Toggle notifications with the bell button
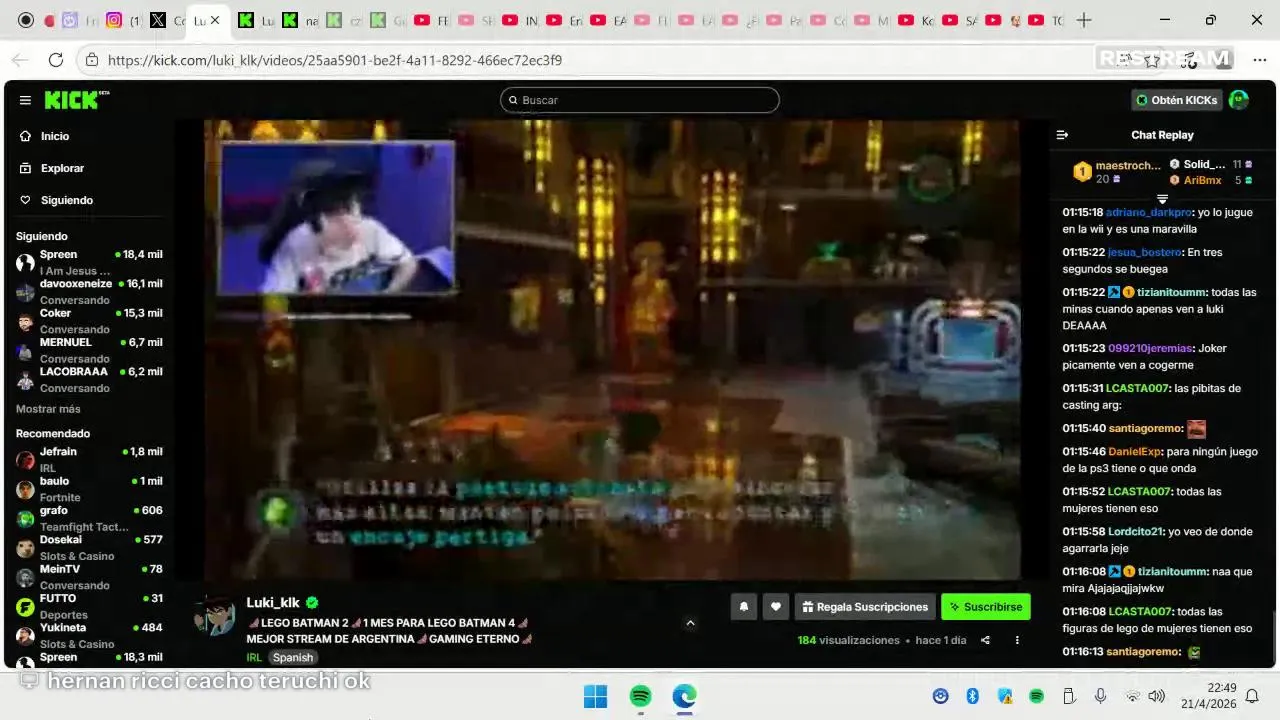 click(x=744, y=607)
